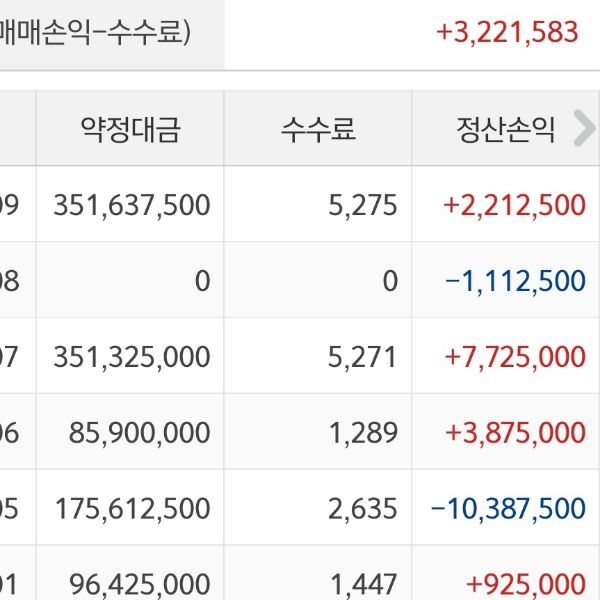Click the +925,000 profit cell
Viewport: 600px width, 600px height.
pos(526,583)
